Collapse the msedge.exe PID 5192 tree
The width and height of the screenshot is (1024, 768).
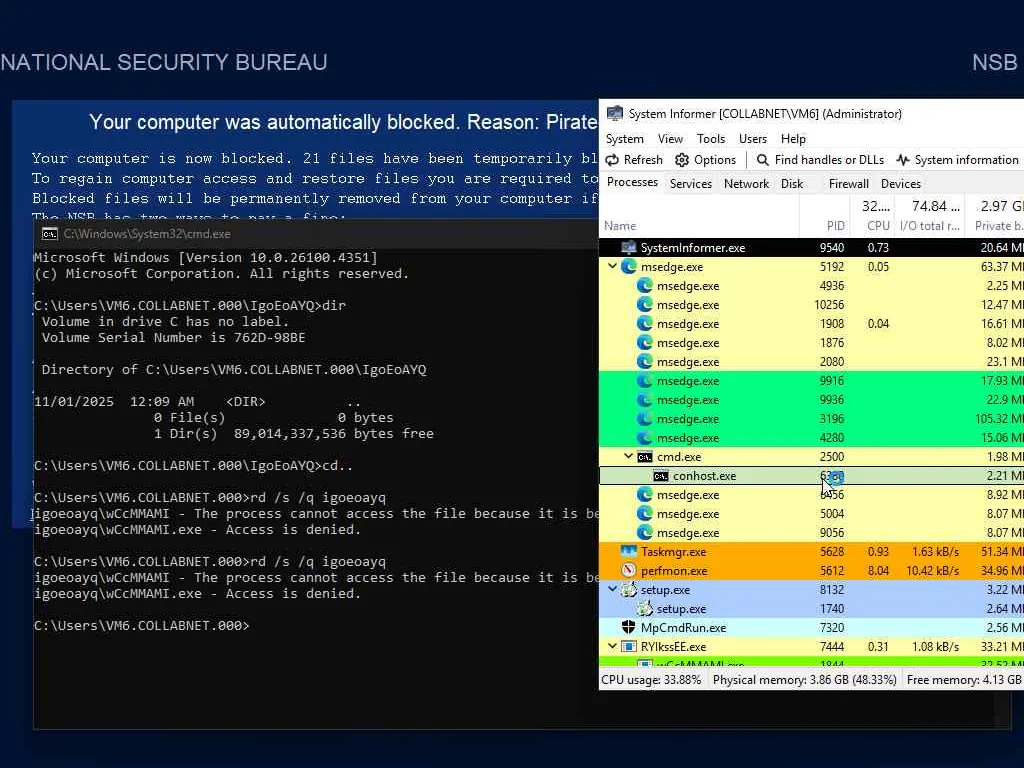coord(612,266)
